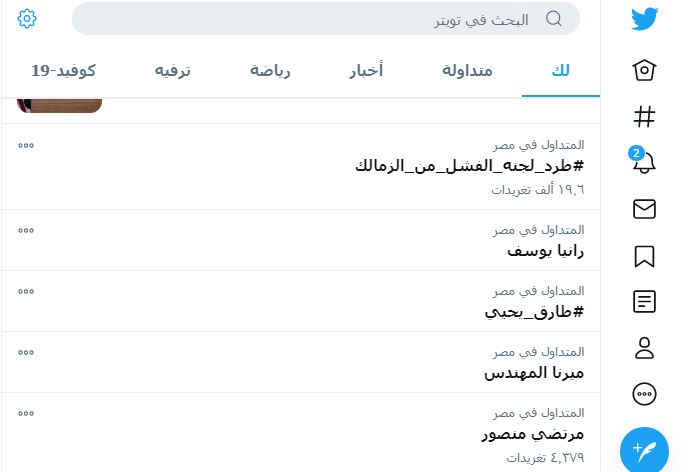Open hashtag #طرد_لجنه_الفشل_من_الزمالك trend
Viewport: 696px width, 472px height.
[x=469, y=166]
